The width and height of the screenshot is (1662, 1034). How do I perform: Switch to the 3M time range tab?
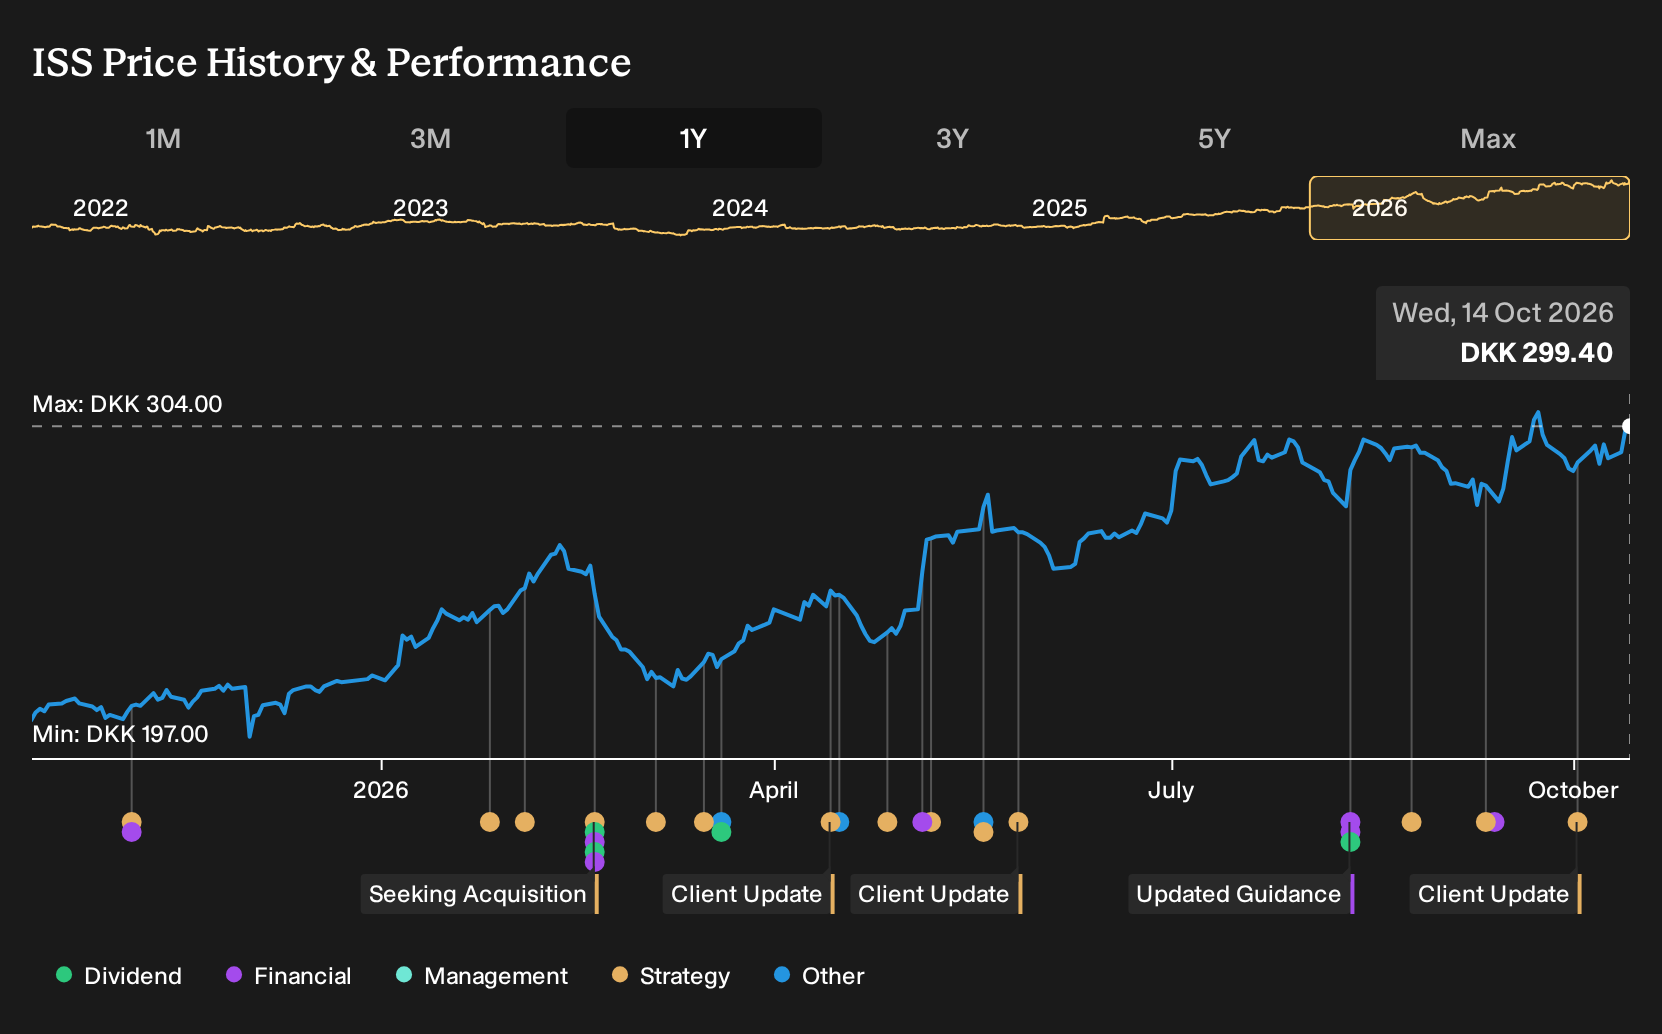430,138
